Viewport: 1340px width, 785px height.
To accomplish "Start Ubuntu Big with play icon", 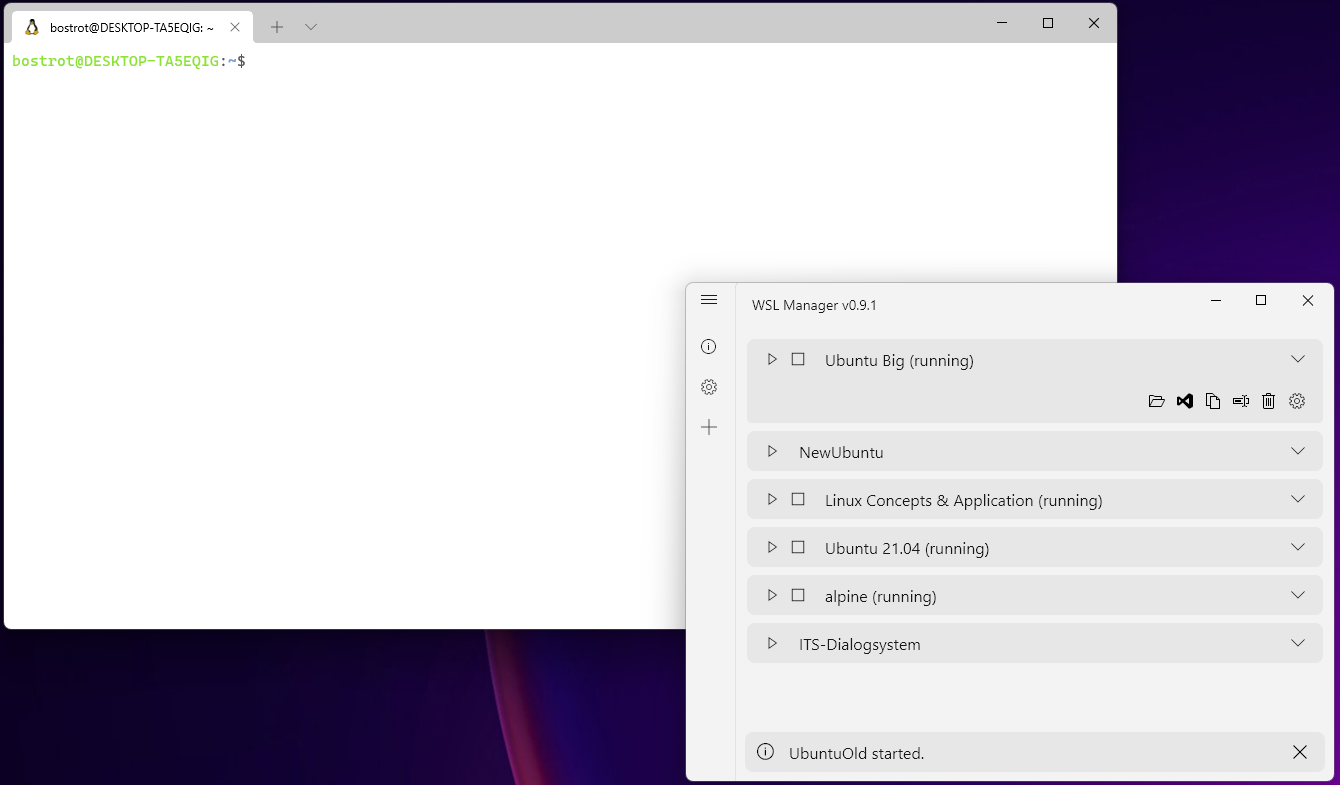I will click(772, 359).
